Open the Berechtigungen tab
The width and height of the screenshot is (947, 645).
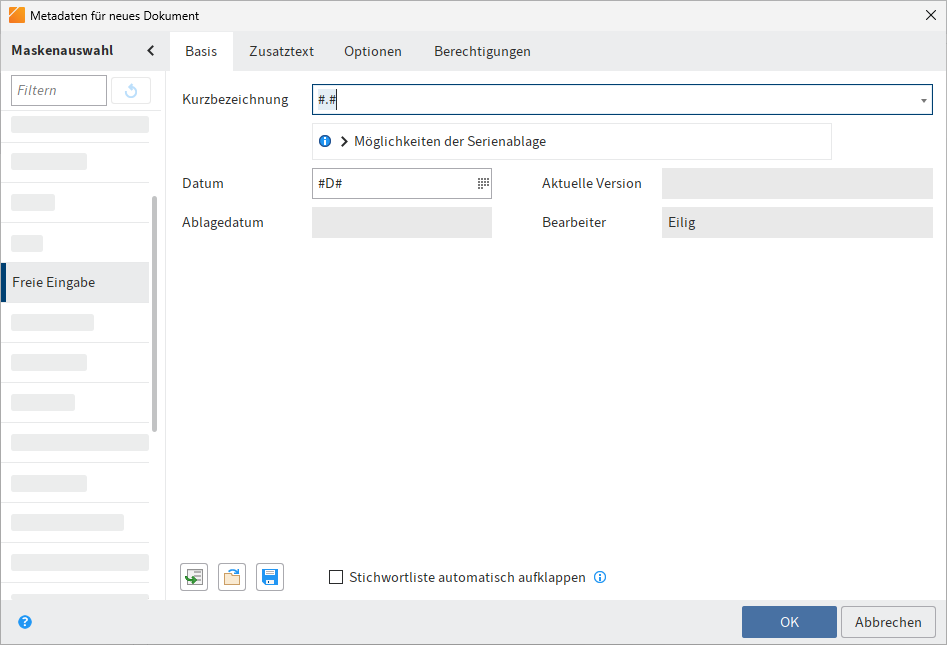pos(482,50)
